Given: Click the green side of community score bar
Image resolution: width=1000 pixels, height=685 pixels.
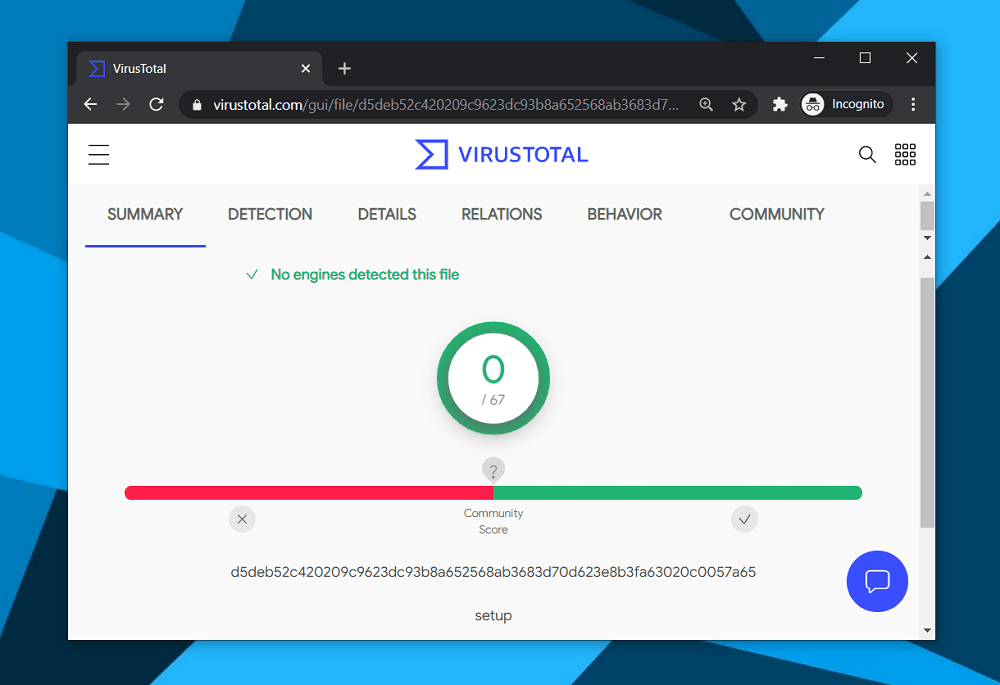Looking at the screenshot, I should pyautogui.click(x=678, y=493).
